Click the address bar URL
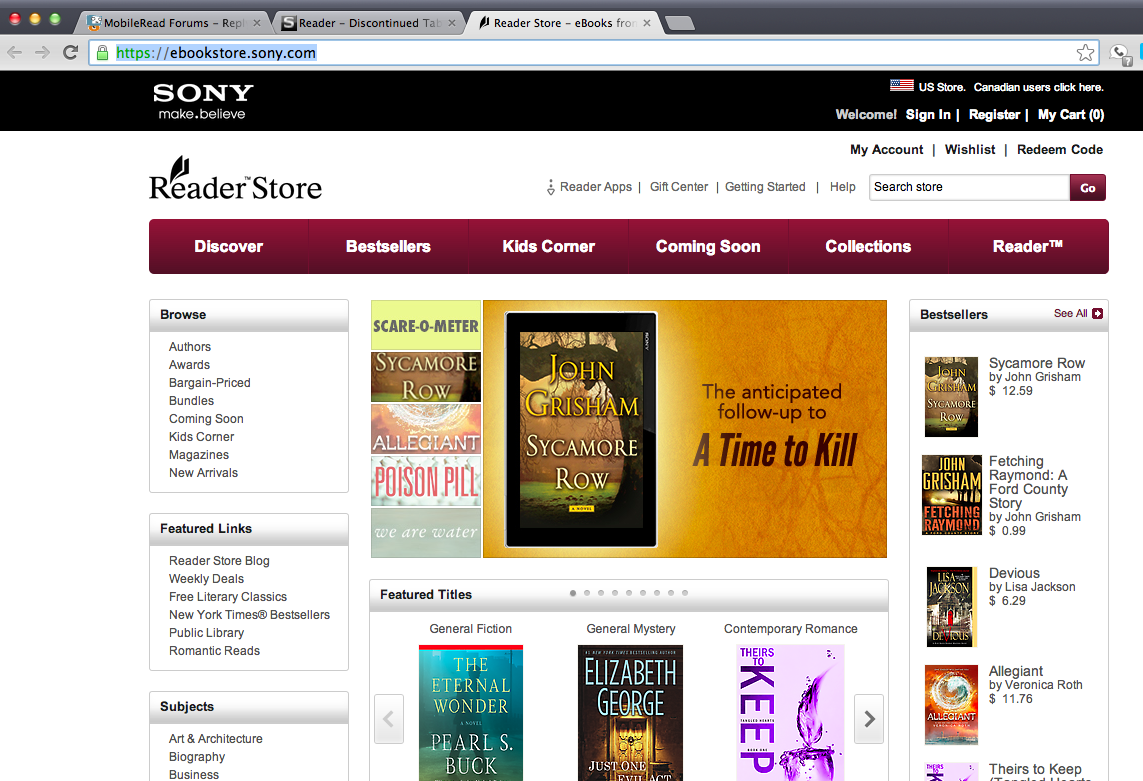 coord(216,53)
